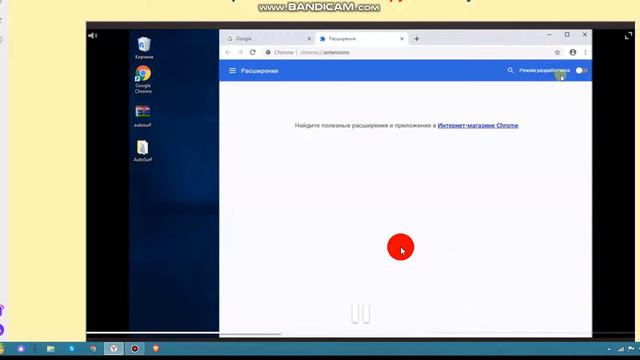The height and width of the screenshot is (360, 640).
Task: Go back with Chrome's back arrow
Action: pos(228,52)
